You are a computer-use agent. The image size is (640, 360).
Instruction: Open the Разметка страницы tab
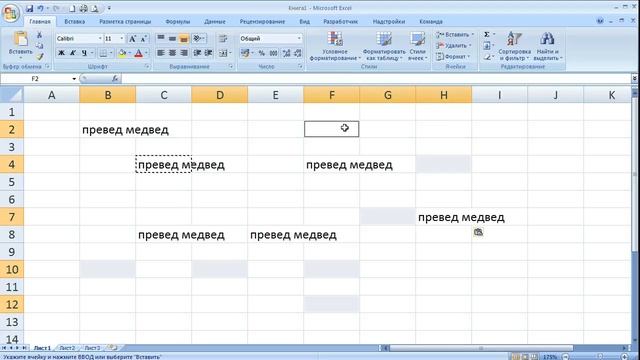pyautogui.click(x=125, y=22)
